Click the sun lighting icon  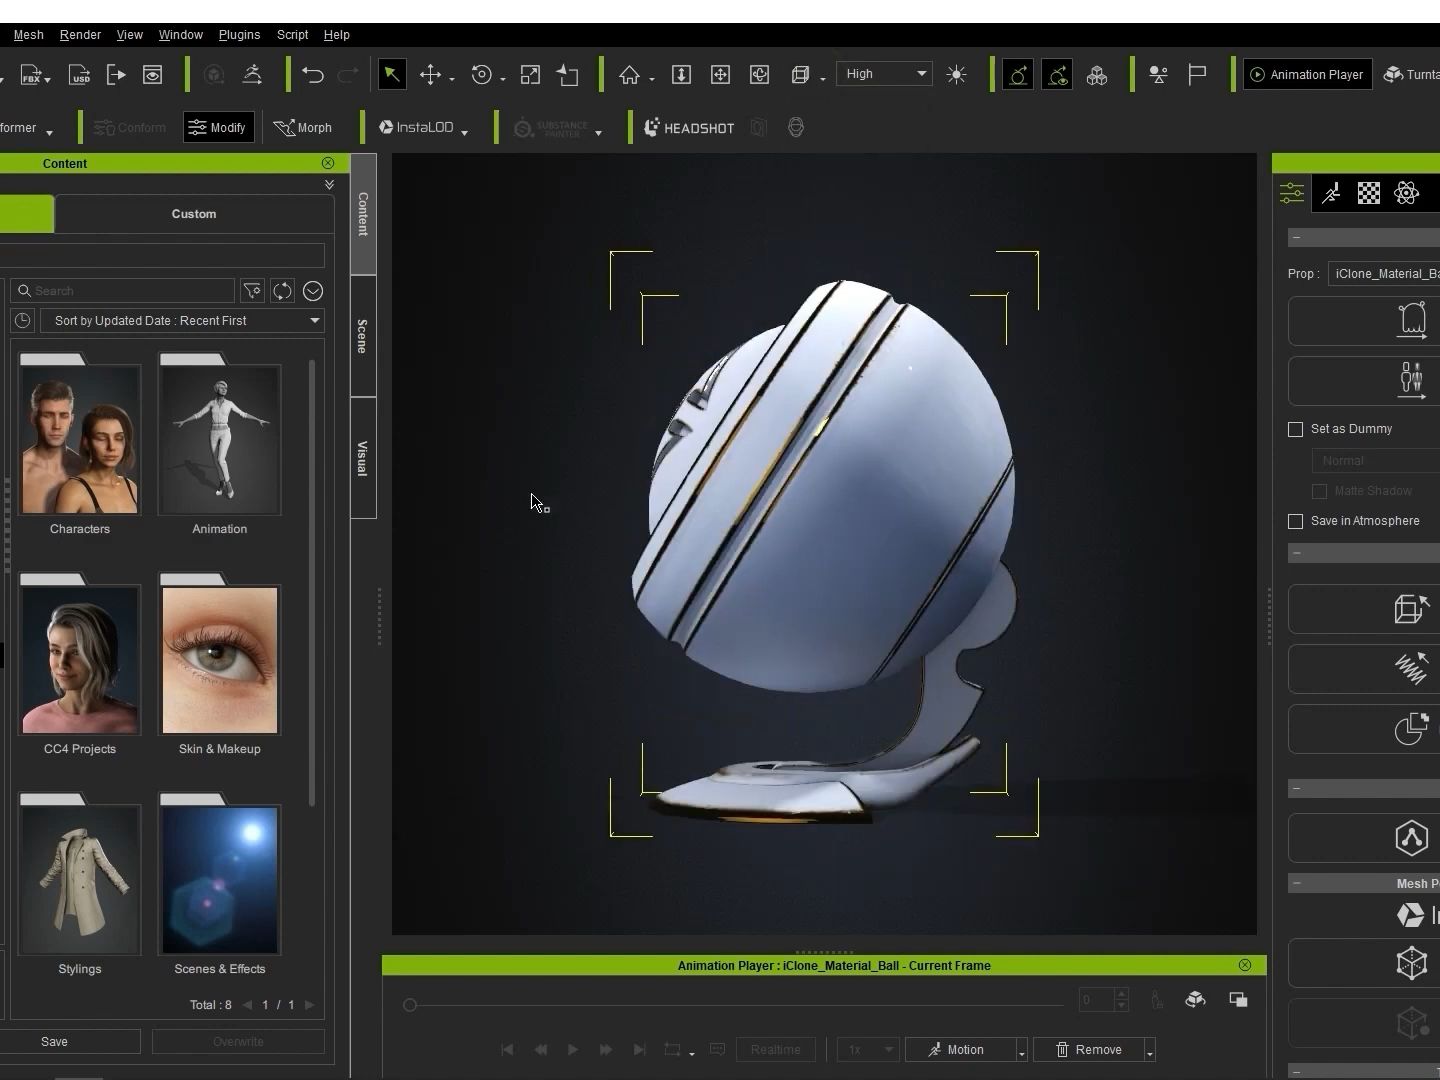pos(957,75)
